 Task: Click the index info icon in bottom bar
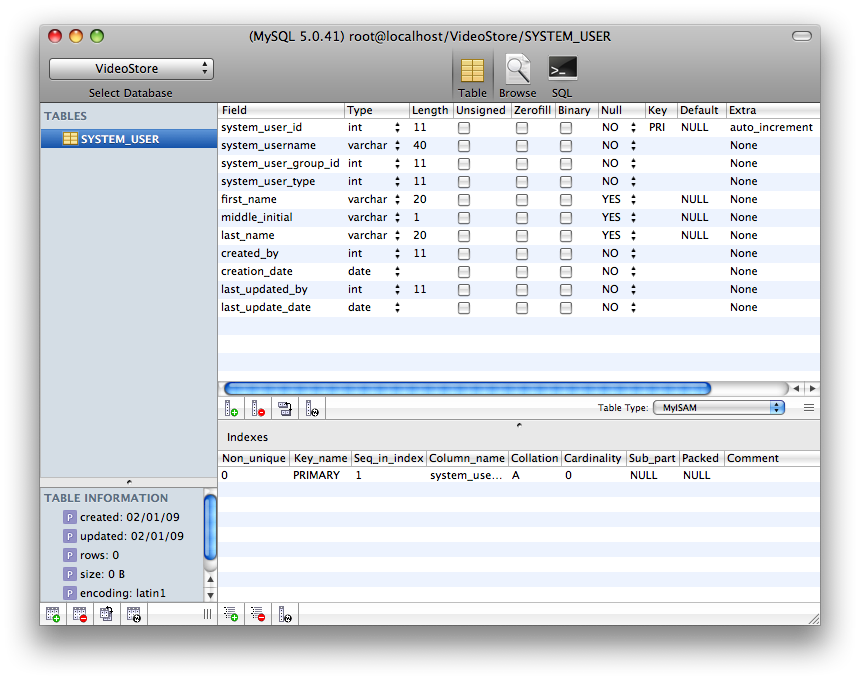[285, 614]
